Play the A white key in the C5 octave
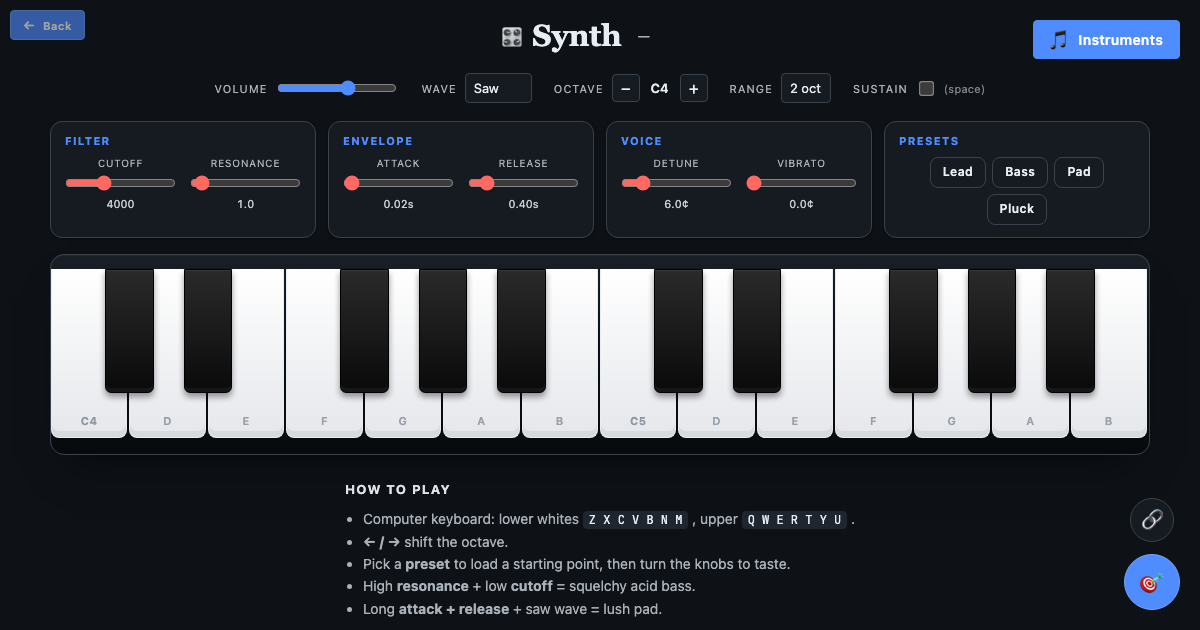This screenshot has width=1200, height=630. 1030,415
